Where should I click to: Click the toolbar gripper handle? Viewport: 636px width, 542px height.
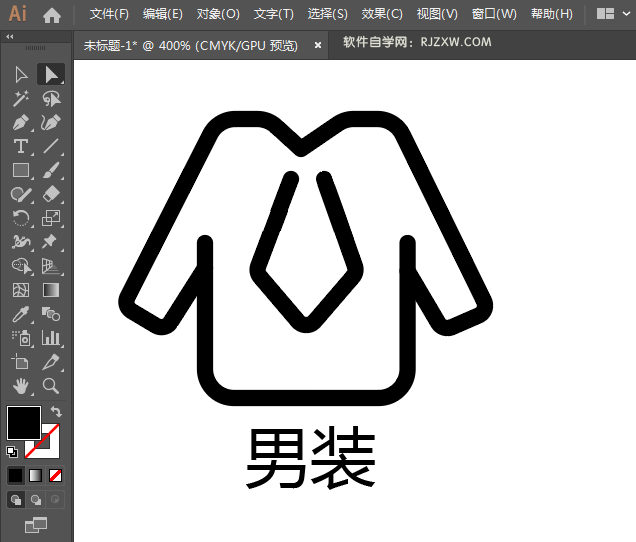point(36,48)
